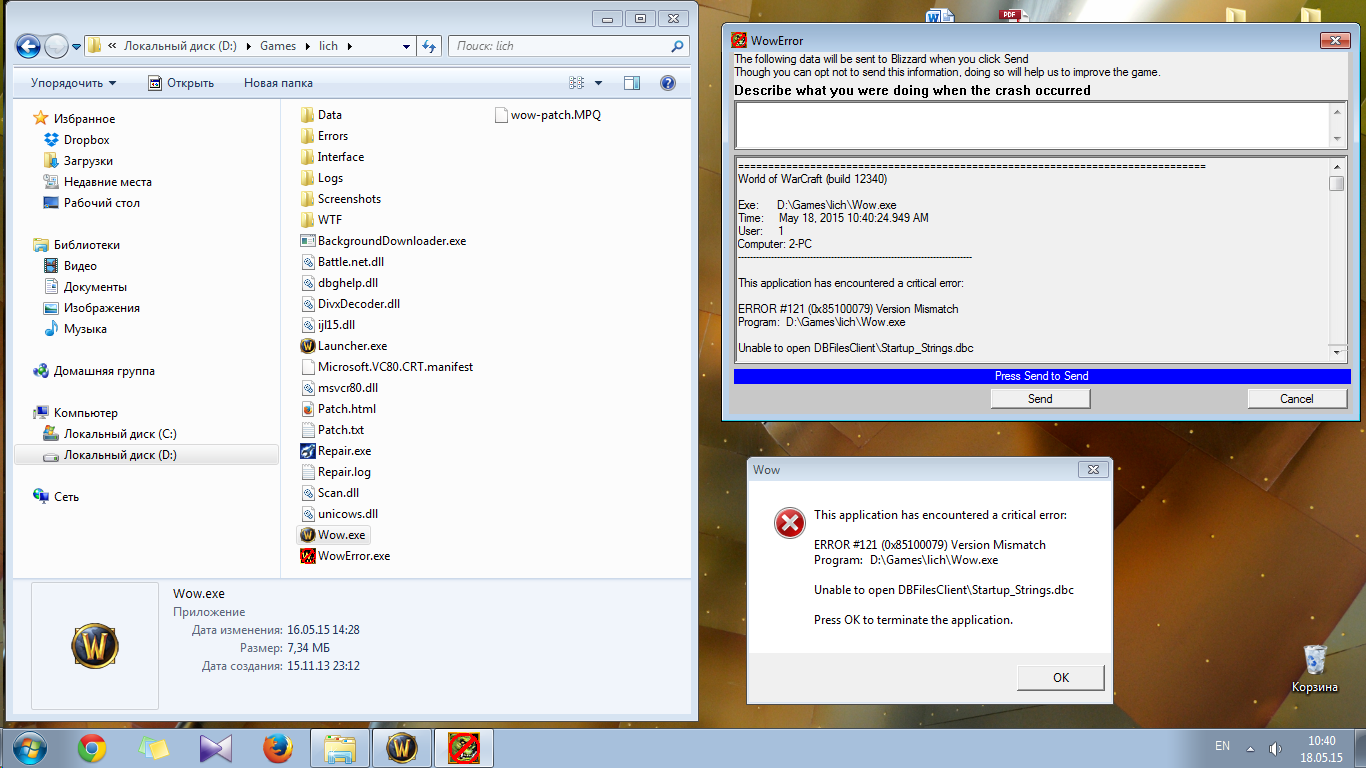Switch to the WoW taskbar button
This screenshot has width=1366, height=768.
pos(402,748)
